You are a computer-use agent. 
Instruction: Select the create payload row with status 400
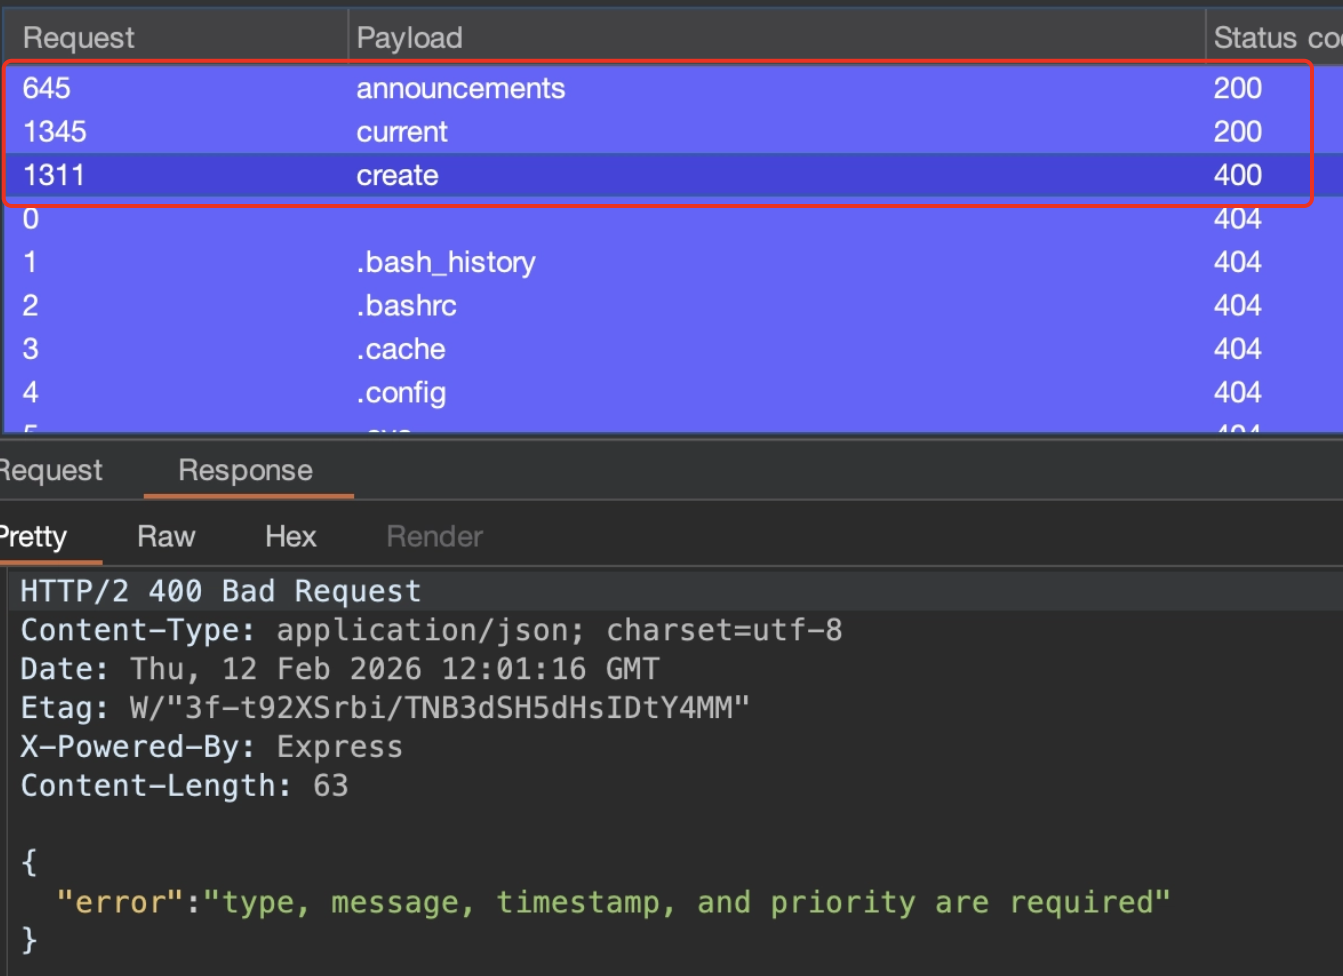tap(397, 176)
